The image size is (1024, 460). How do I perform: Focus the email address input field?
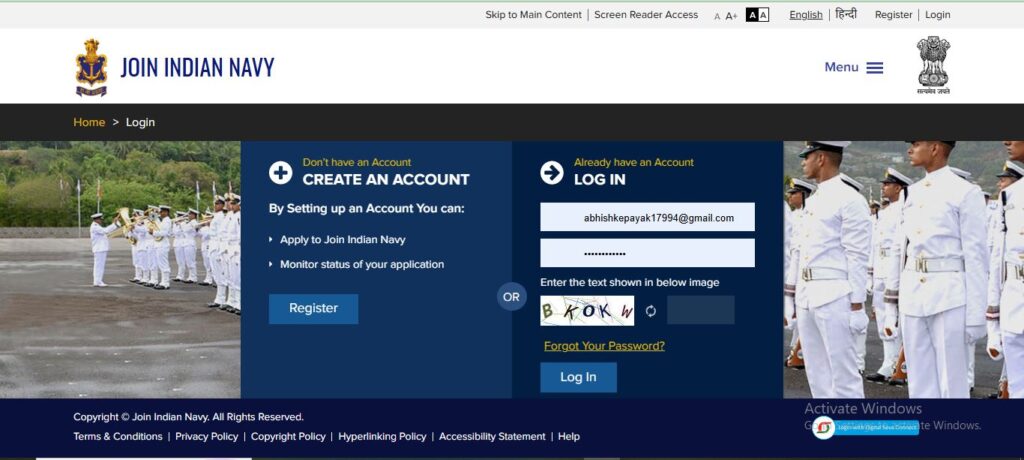(x=647, y=217)
